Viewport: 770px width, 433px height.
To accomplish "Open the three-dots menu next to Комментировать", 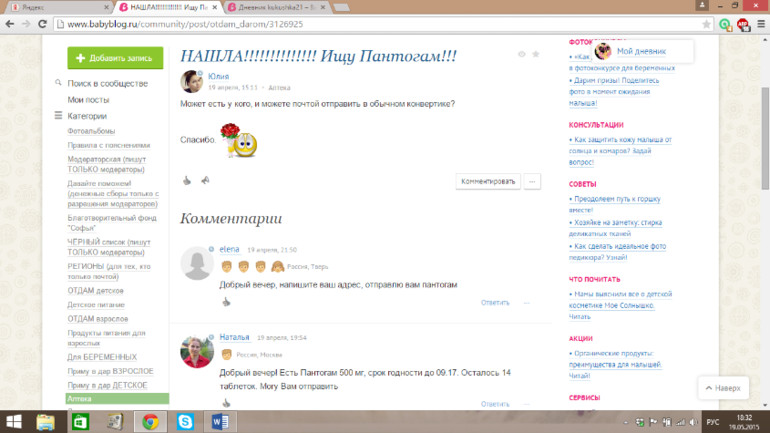I will point(533,181).
